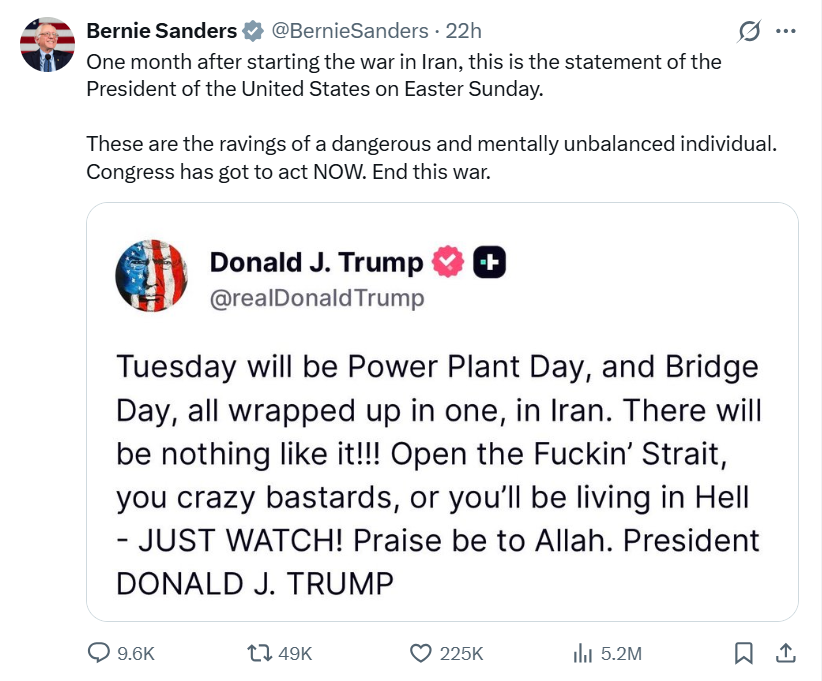
Task: Open the 22h timestamp link
Action: click(463, 31)
